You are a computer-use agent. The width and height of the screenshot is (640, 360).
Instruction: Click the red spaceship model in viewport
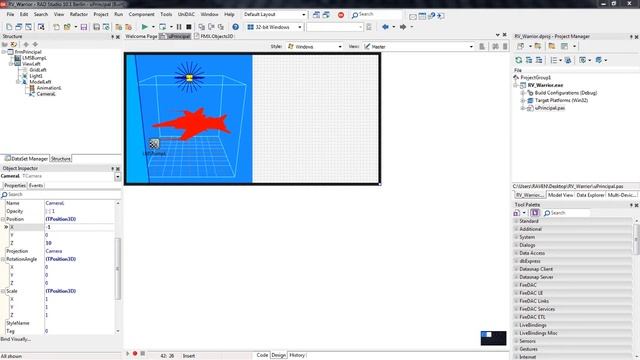[191, 124]
